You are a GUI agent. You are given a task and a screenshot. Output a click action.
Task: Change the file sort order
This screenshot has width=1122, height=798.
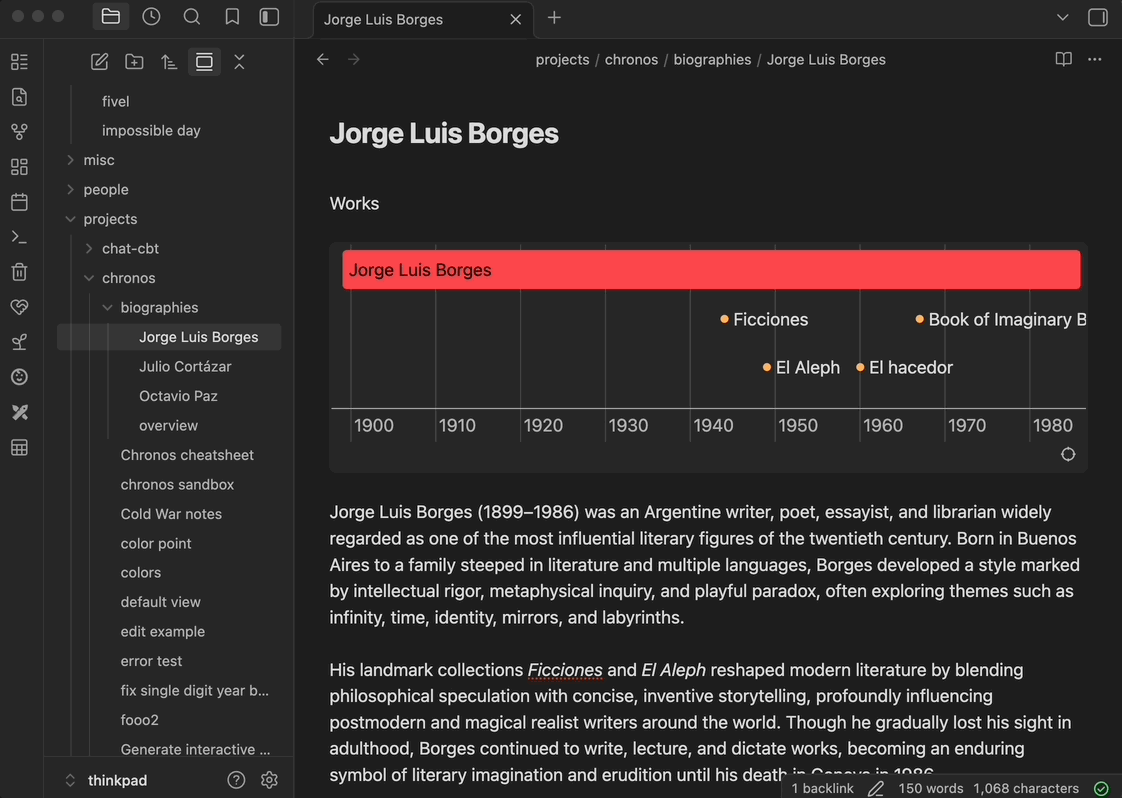[169, 62]
